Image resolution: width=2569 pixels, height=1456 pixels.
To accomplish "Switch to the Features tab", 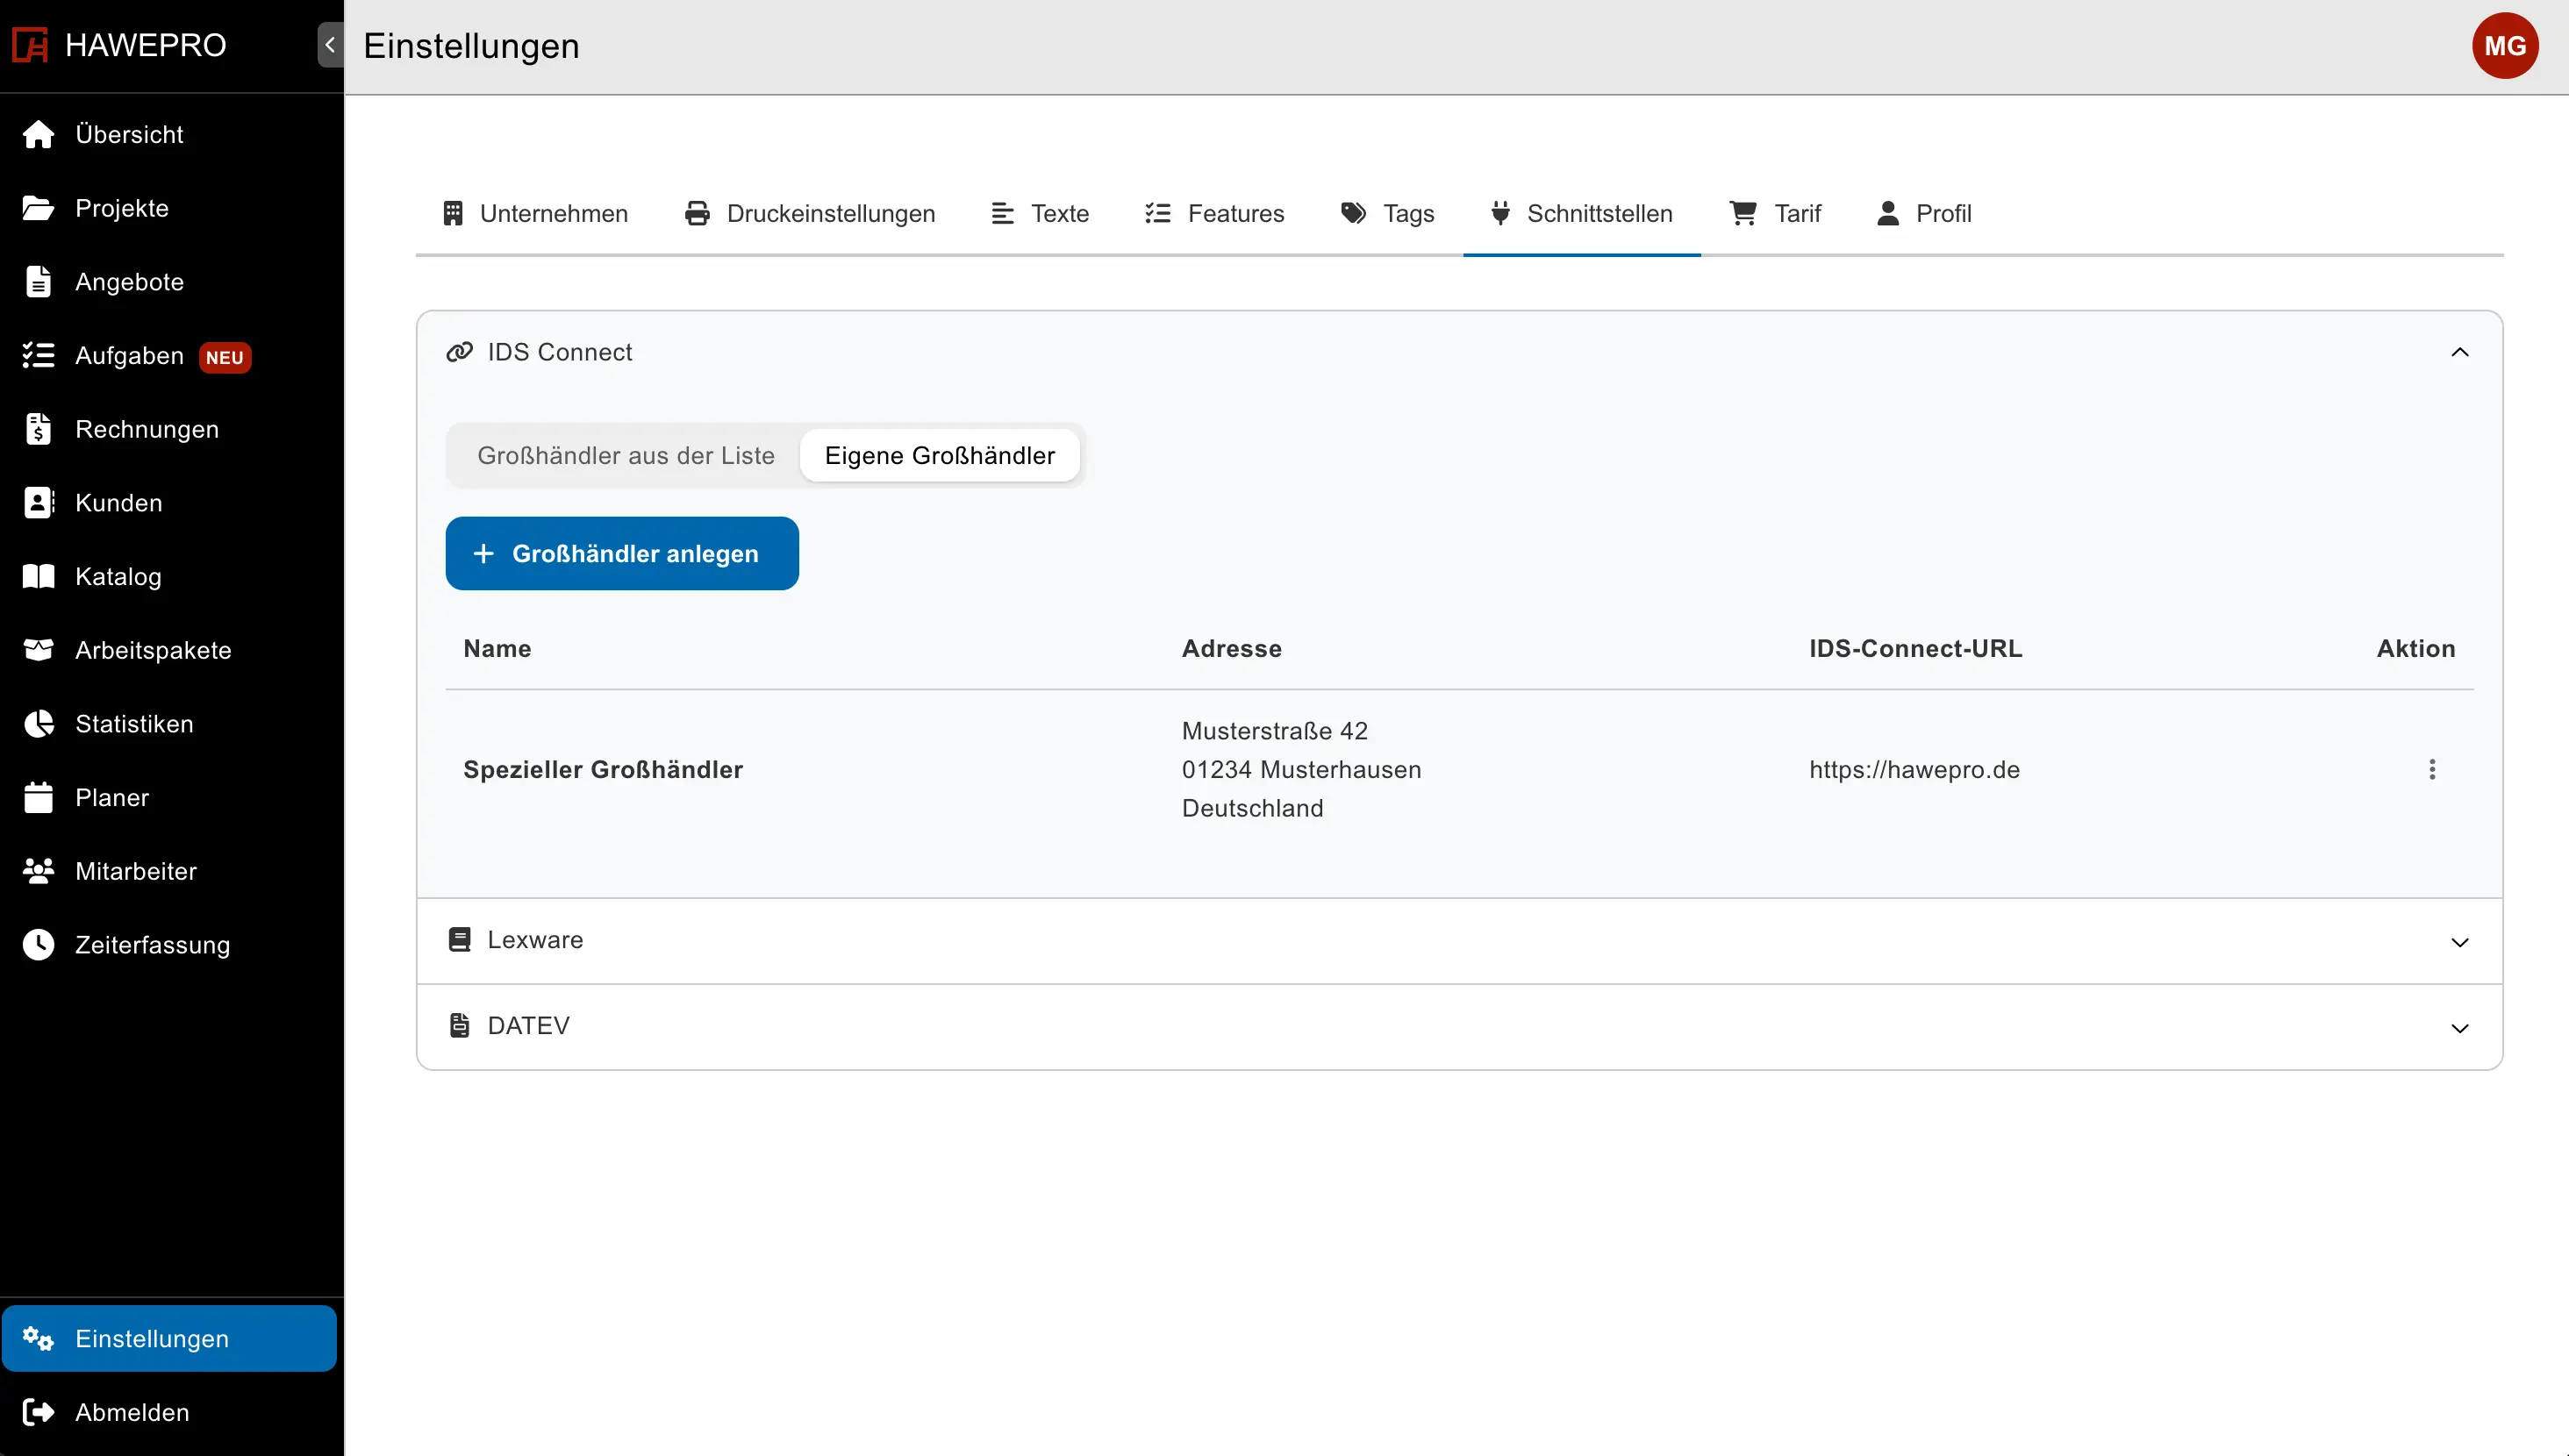I will (x=1214, y=214).
